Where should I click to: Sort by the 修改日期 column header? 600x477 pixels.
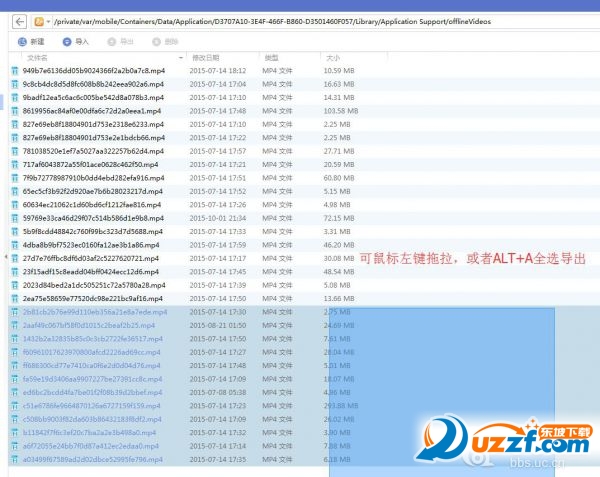(205, 58)
